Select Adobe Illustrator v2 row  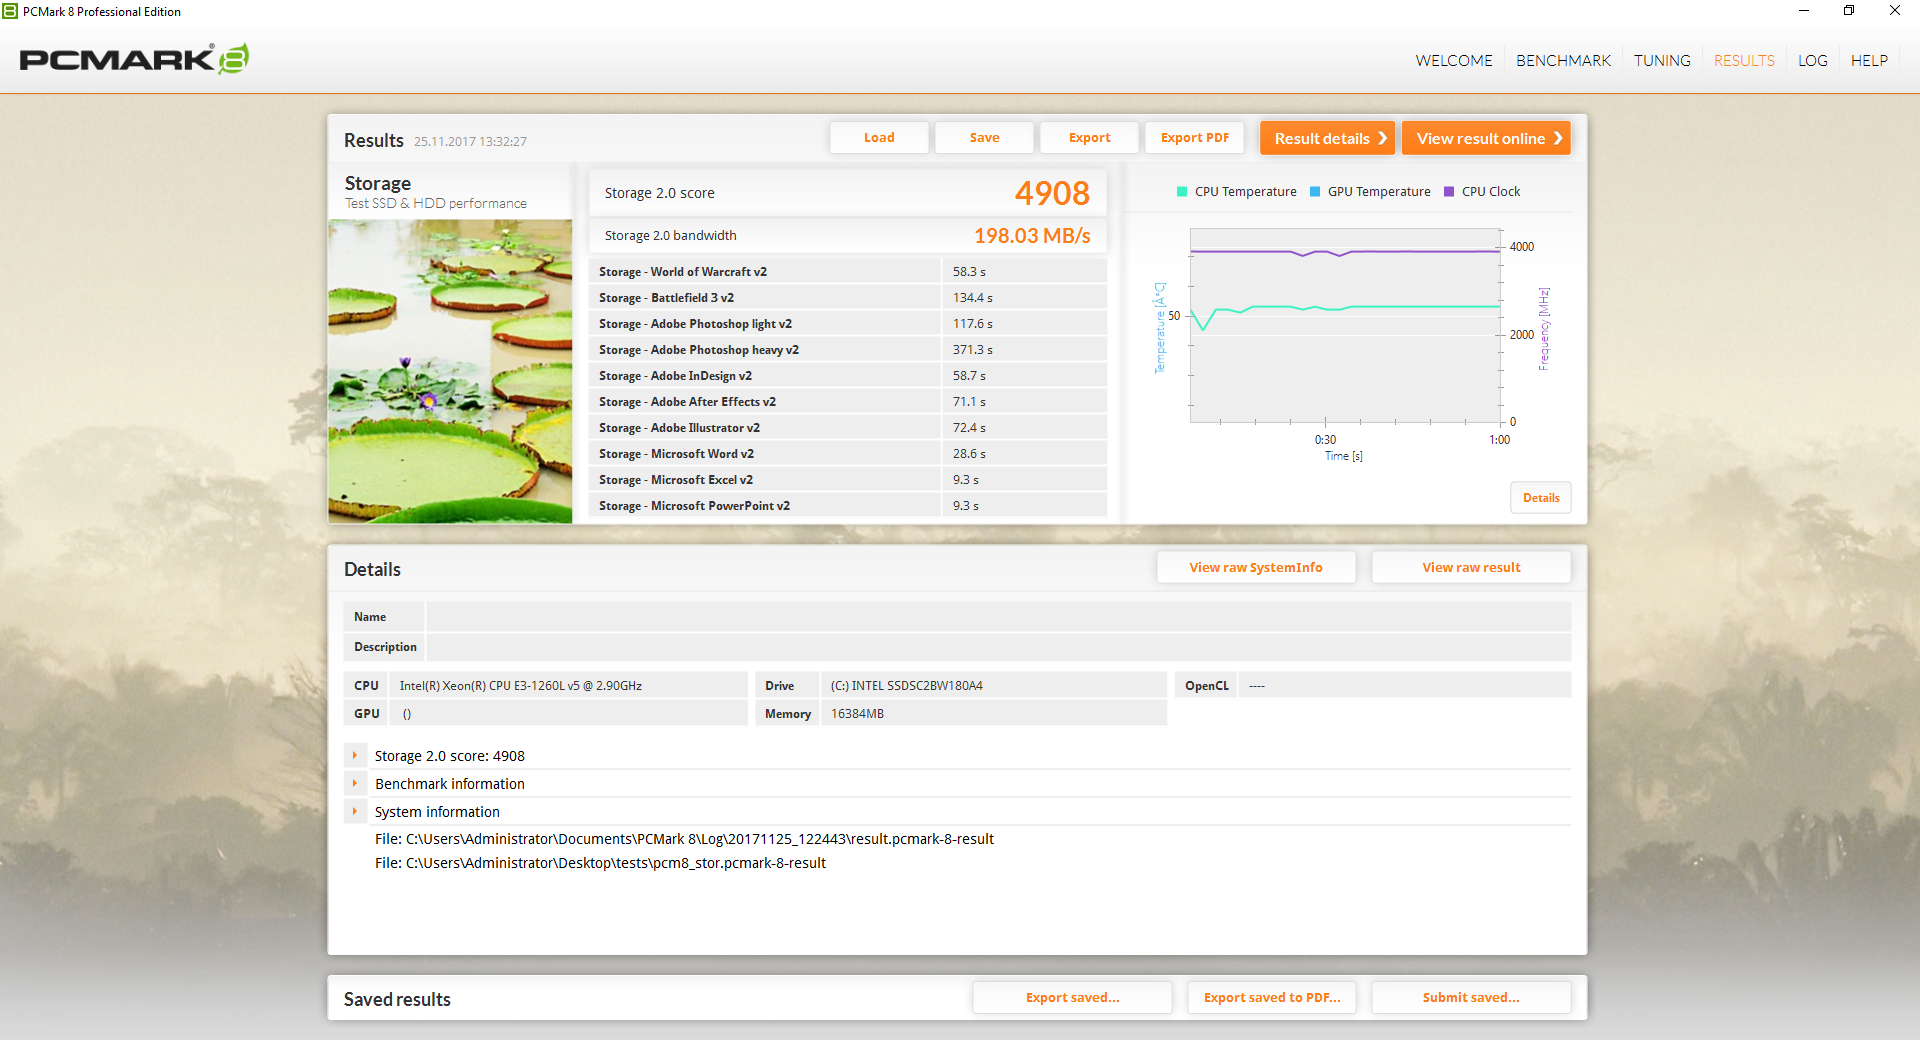point(848,428)
